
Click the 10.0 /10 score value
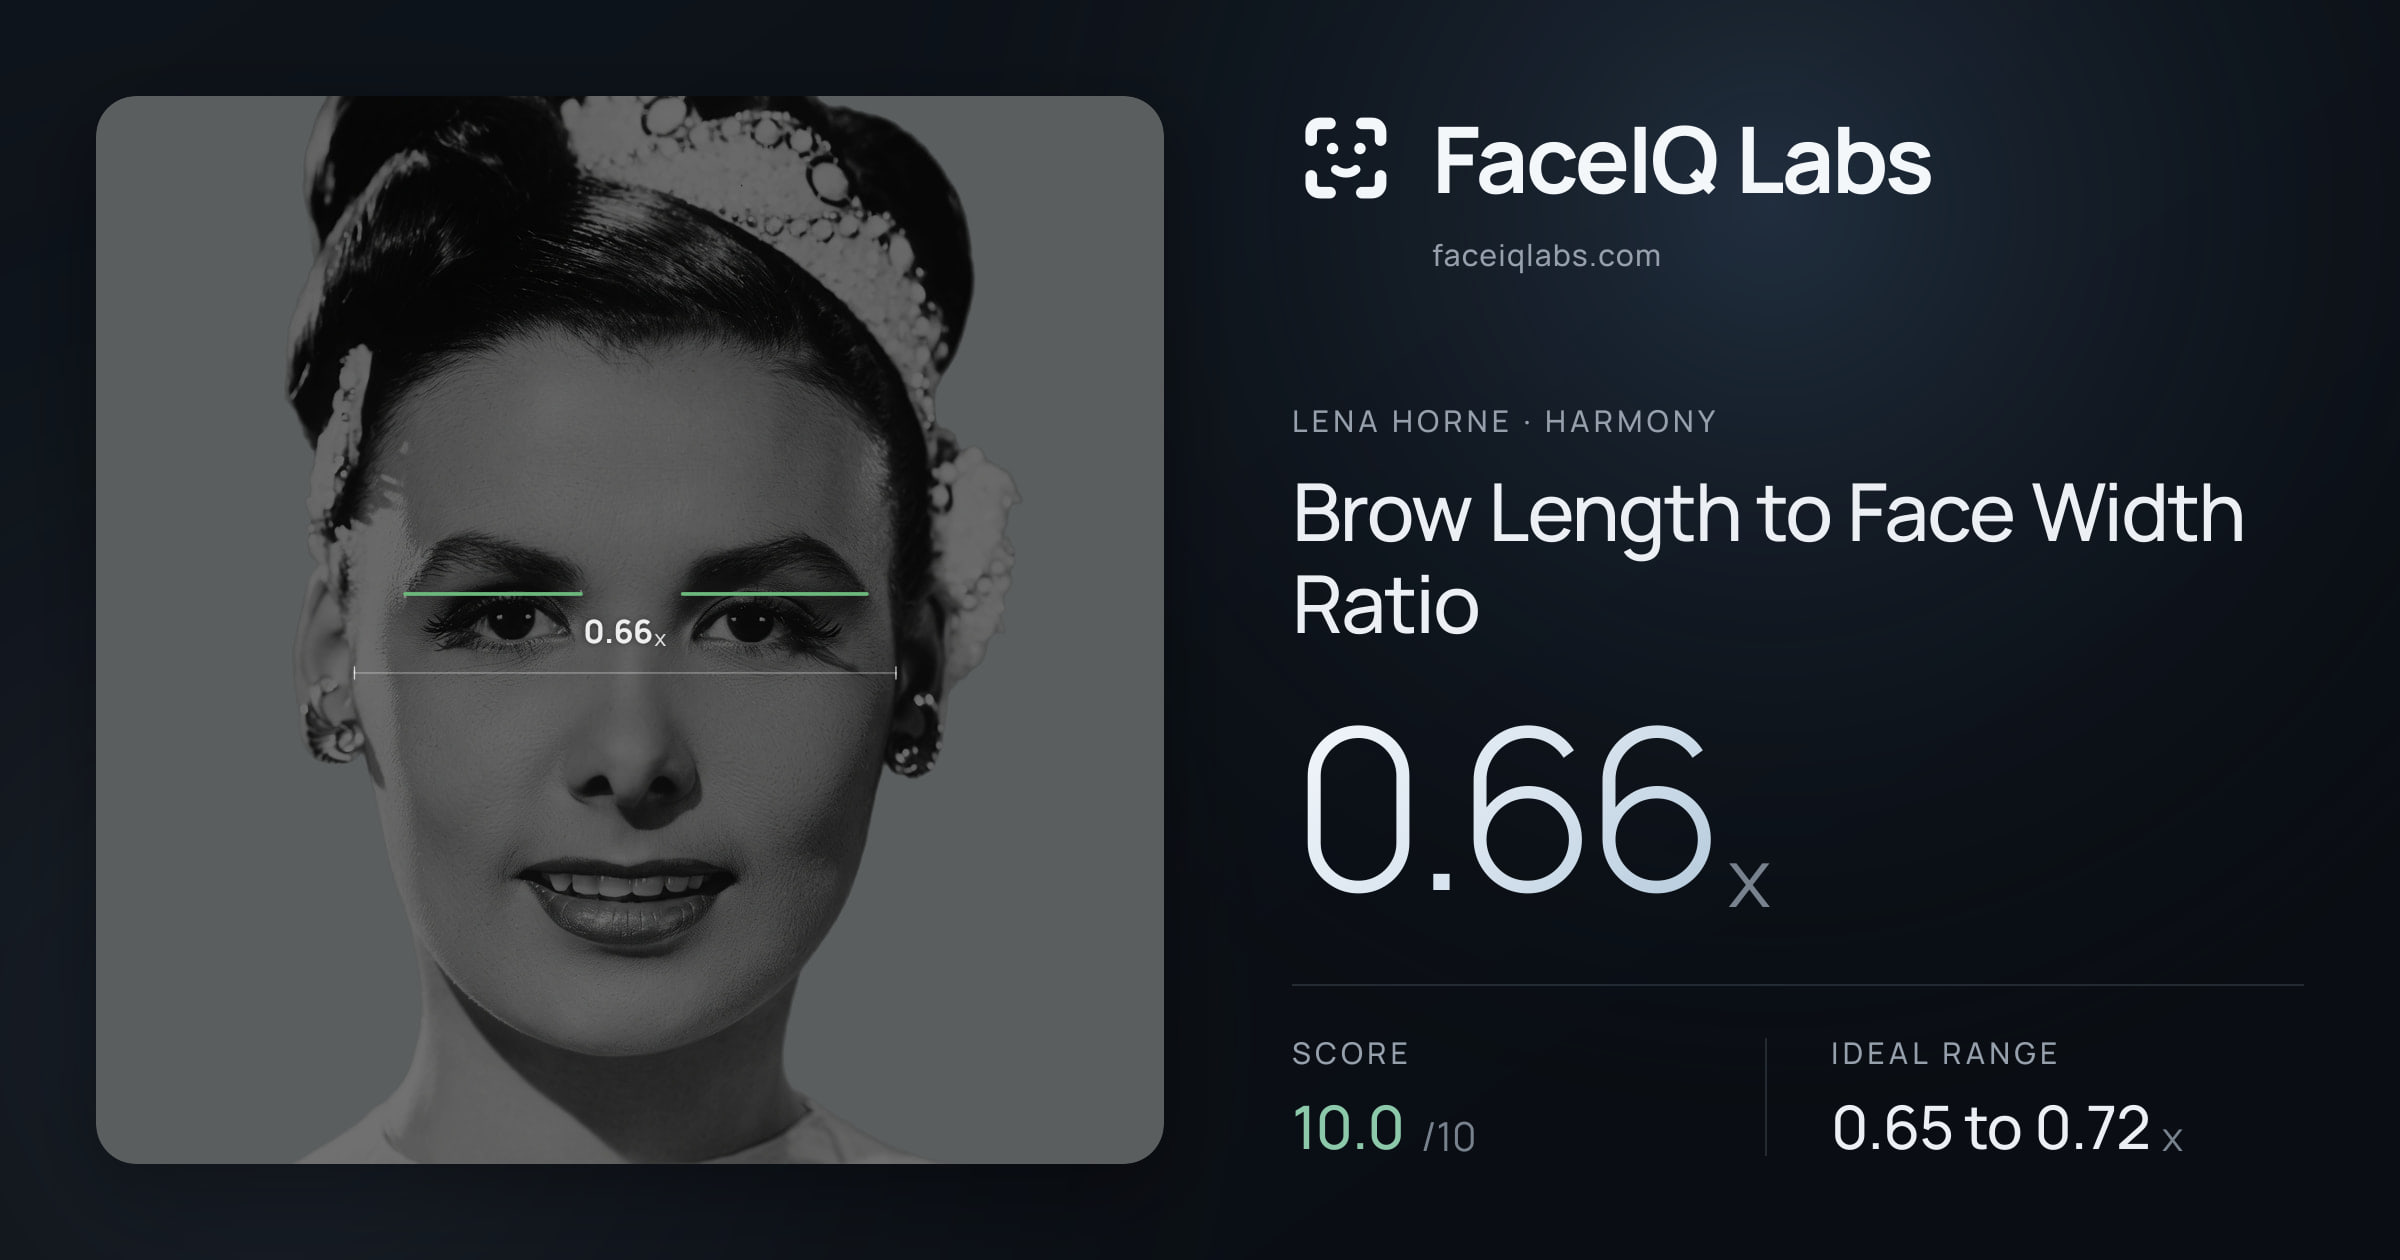coord(1384,1128)
